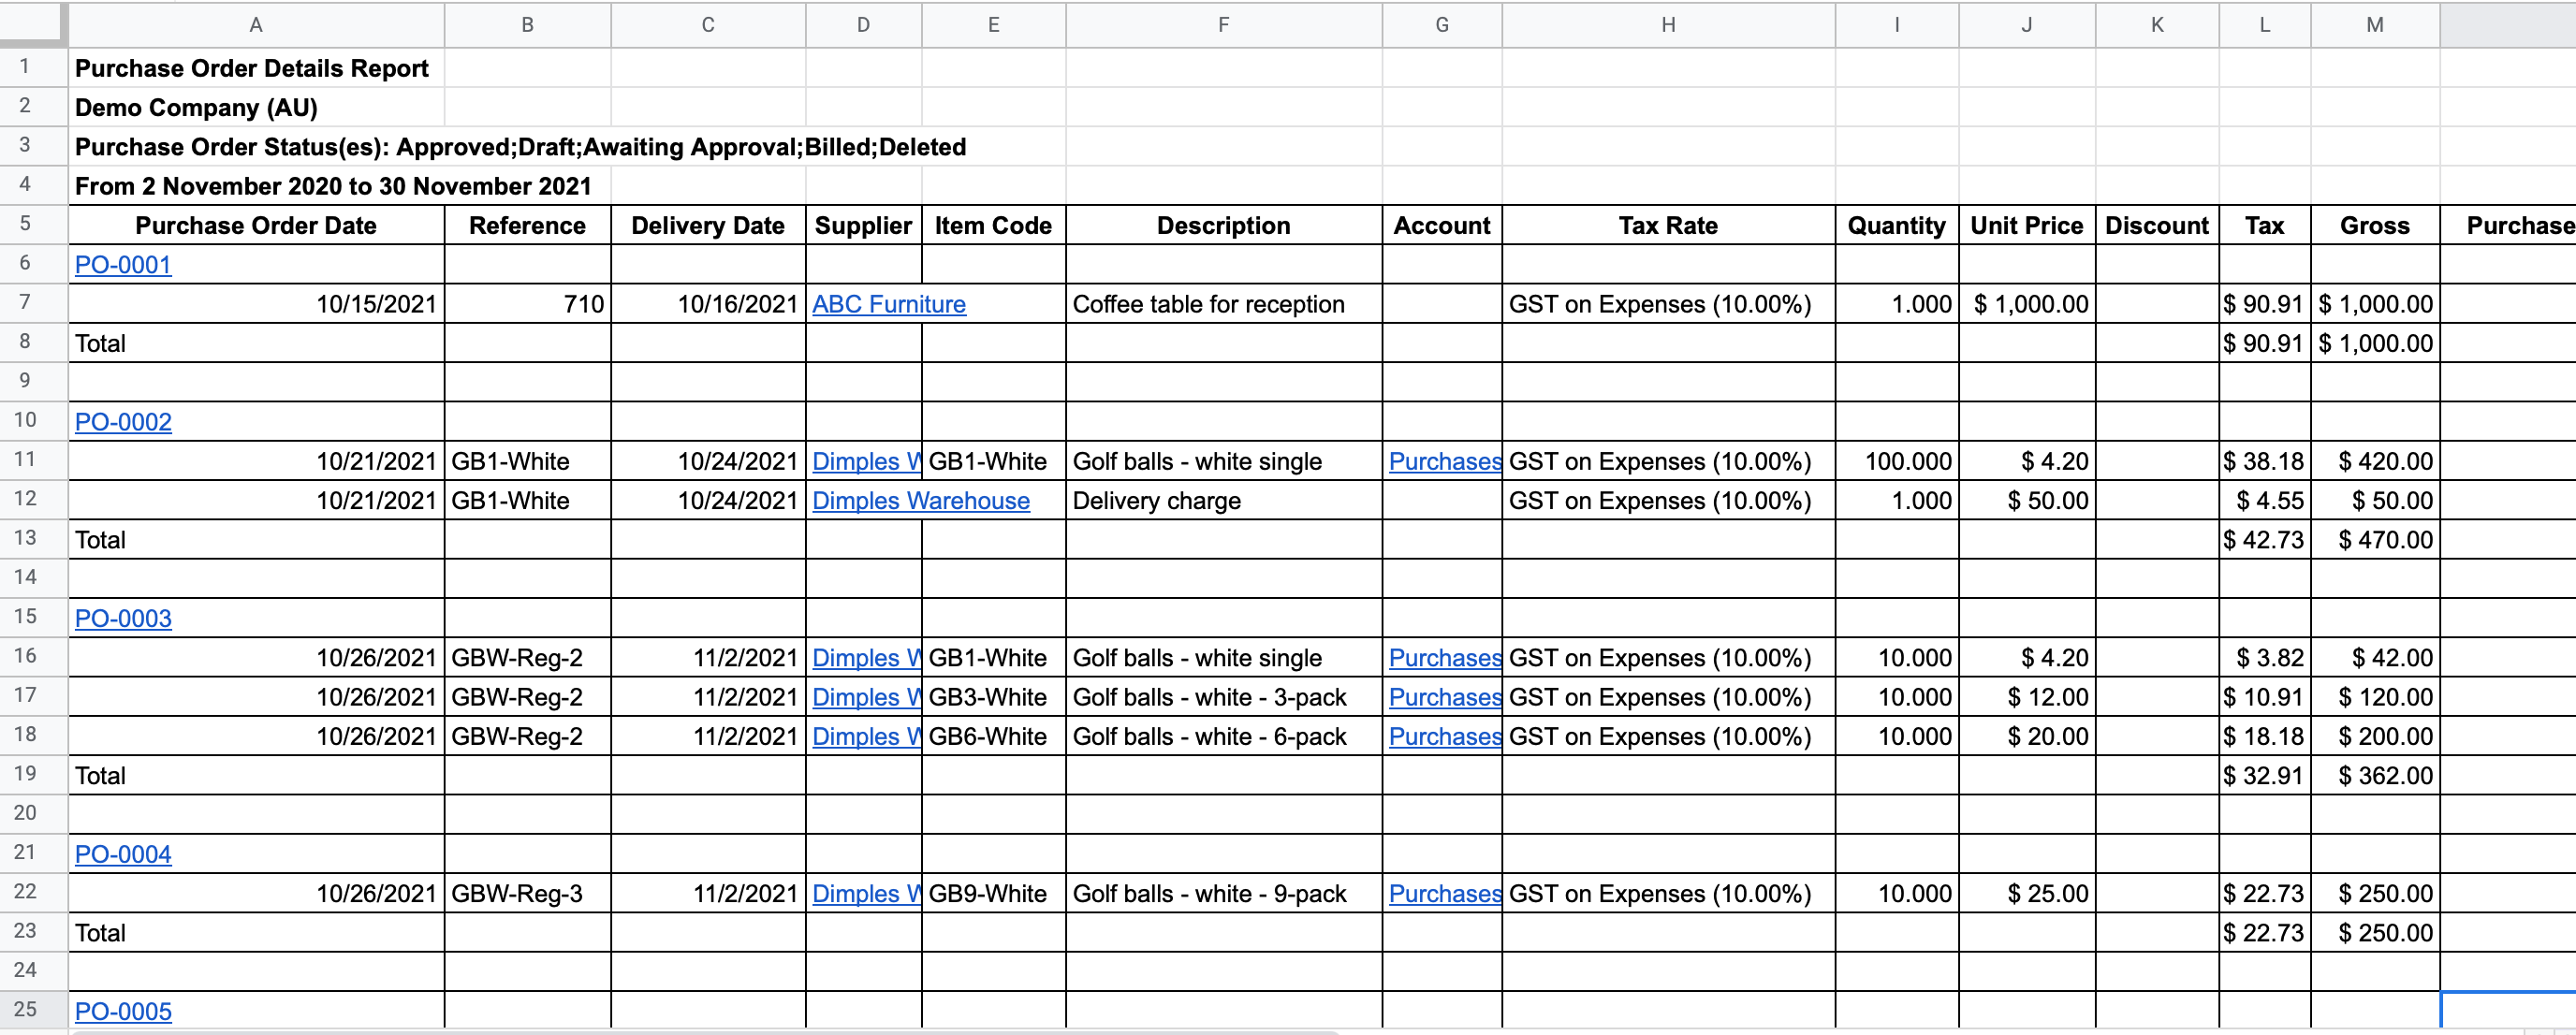This screenshot has width=2576, height=1035.
Task: Click the select-all corner box of the sheet
Action: (x=33, y=25)
